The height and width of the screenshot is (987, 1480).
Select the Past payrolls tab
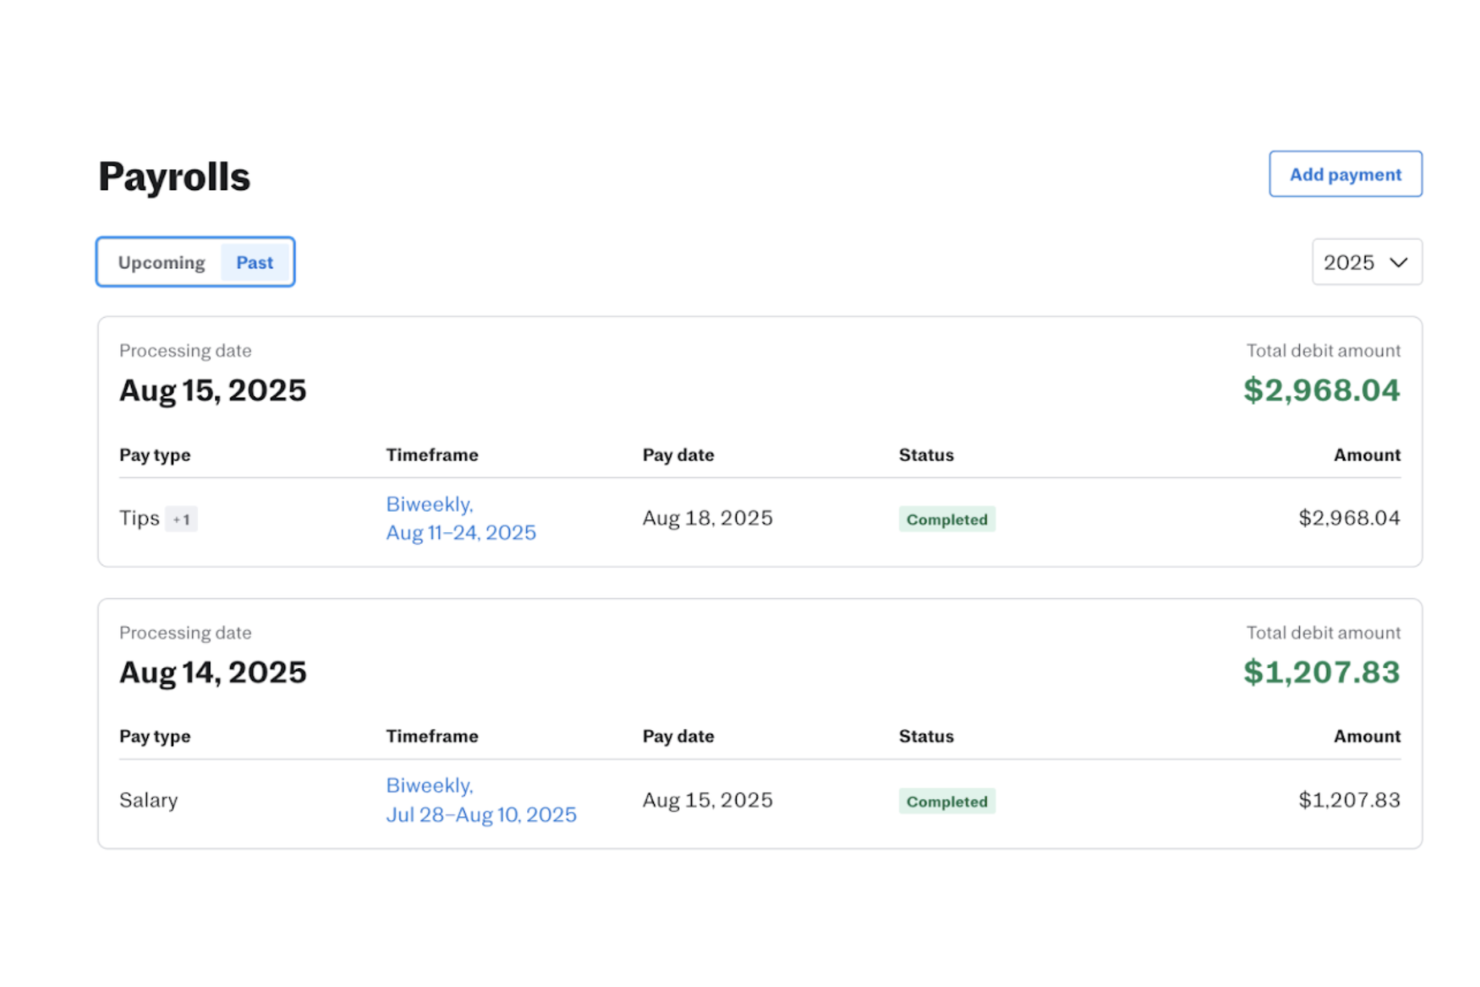(x=254, y=262)
